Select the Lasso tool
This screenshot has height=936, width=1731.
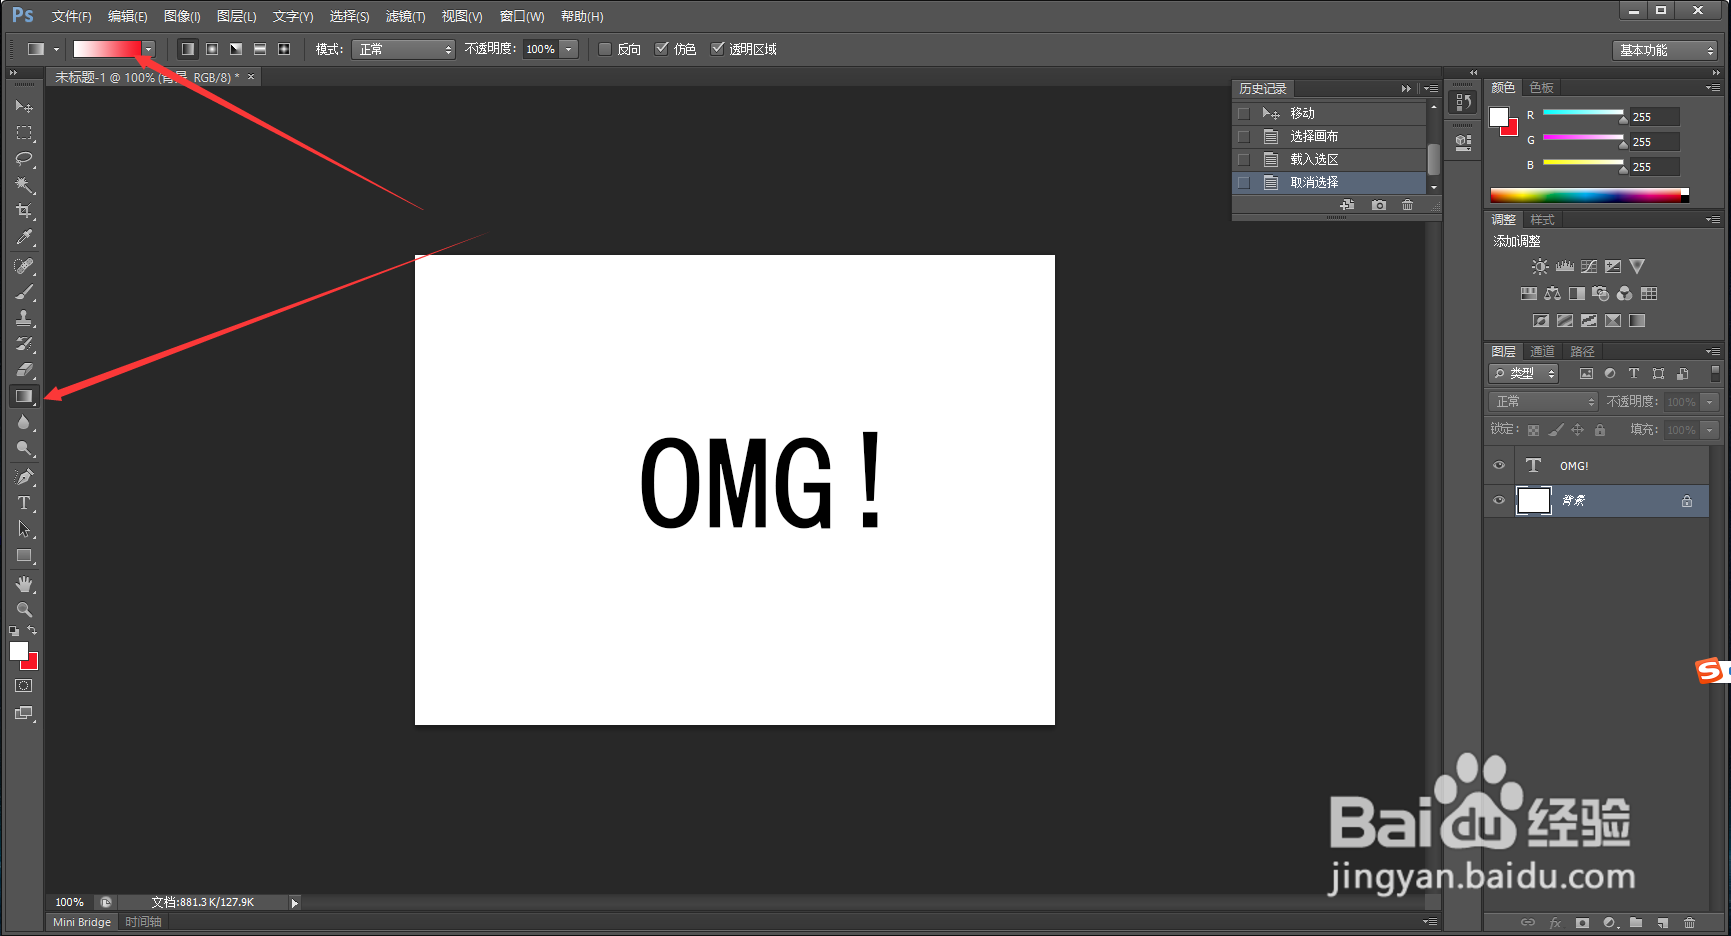24,159
